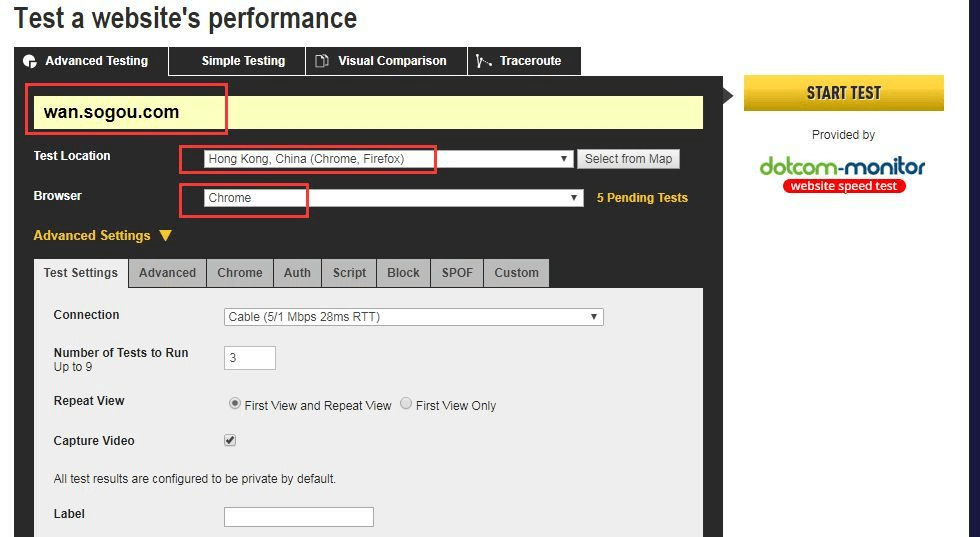The image size is (980, 537).
Task: Open the Chrome settings sub-tab
Action: [x=240, y=273]
